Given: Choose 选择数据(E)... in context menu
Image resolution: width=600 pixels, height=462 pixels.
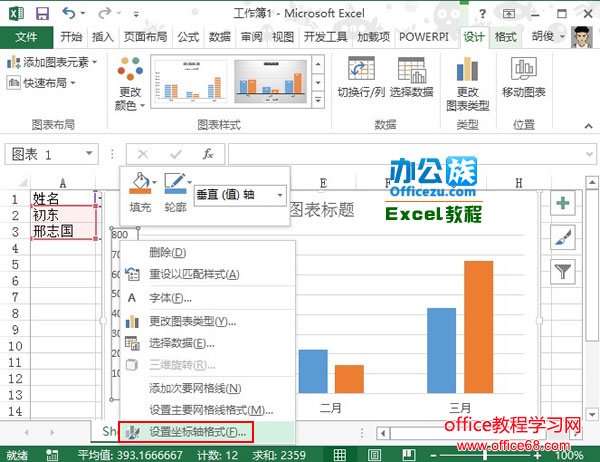Looking at the screenshot, I should point(207,343).
